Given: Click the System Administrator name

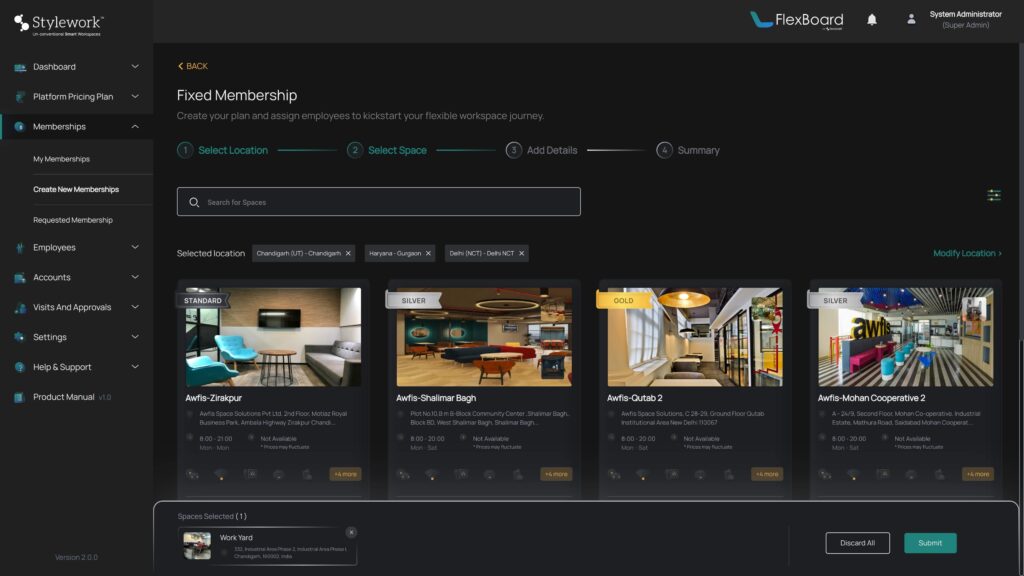Looking at the screenshot, I should [x=965, y=14].
